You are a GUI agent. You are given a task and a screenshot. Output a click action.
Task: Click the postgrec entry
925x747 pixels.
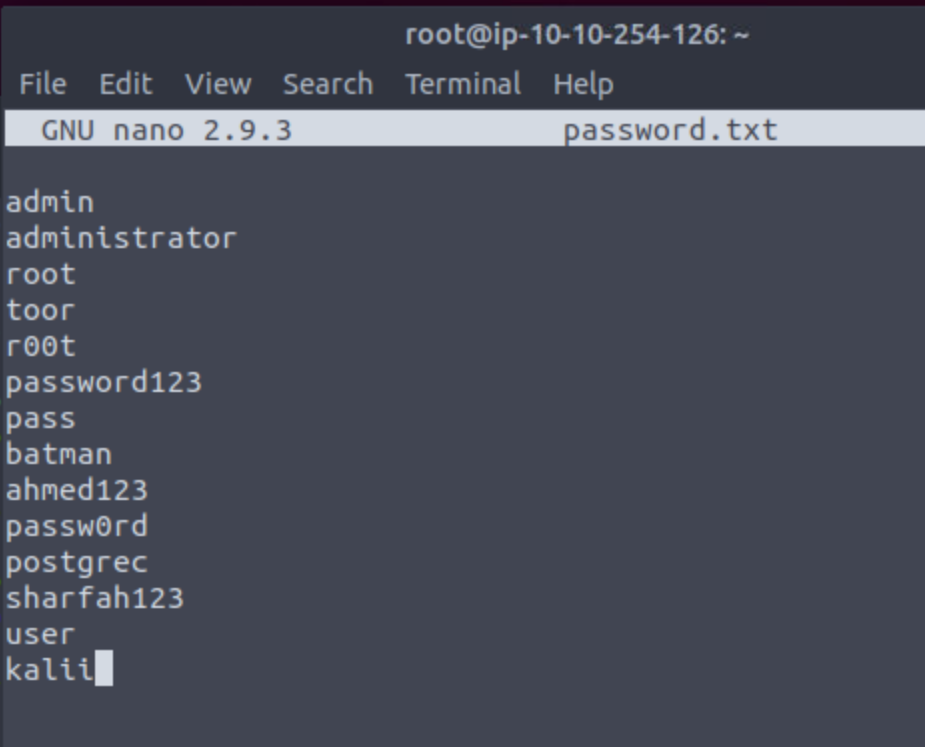[x=77, y=563]
